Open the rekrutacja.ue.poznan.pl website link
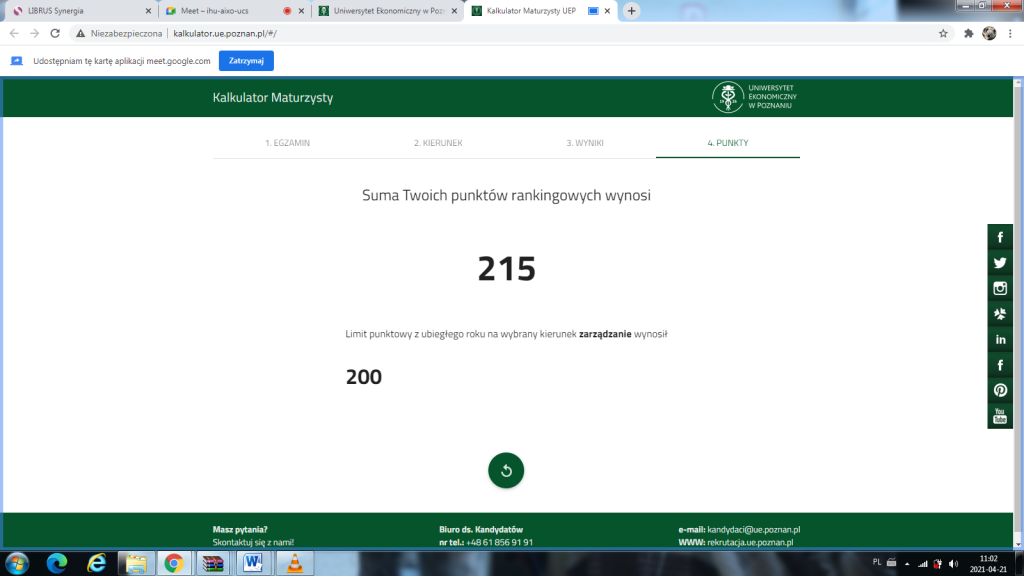The height and width of the screenshot is (576, 1024). [750, 542]
